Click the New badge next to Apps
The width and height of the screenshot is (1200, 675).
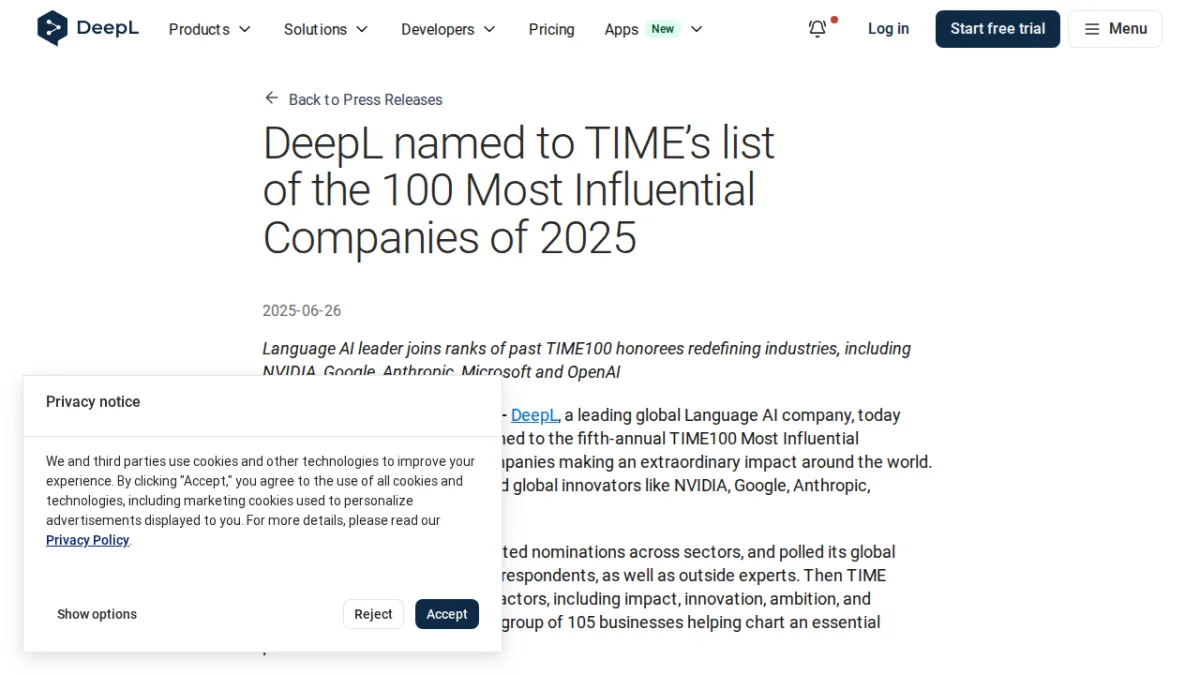pyautogui.click(x=662, y=29)
